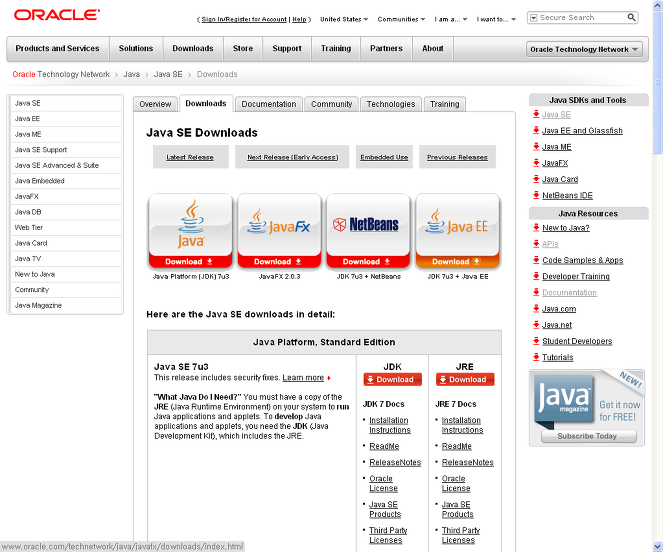Click the red arrow icon beside Java.com
Image resolution: width=663 pixels, height=552 pixels.
tap(536, 308)
